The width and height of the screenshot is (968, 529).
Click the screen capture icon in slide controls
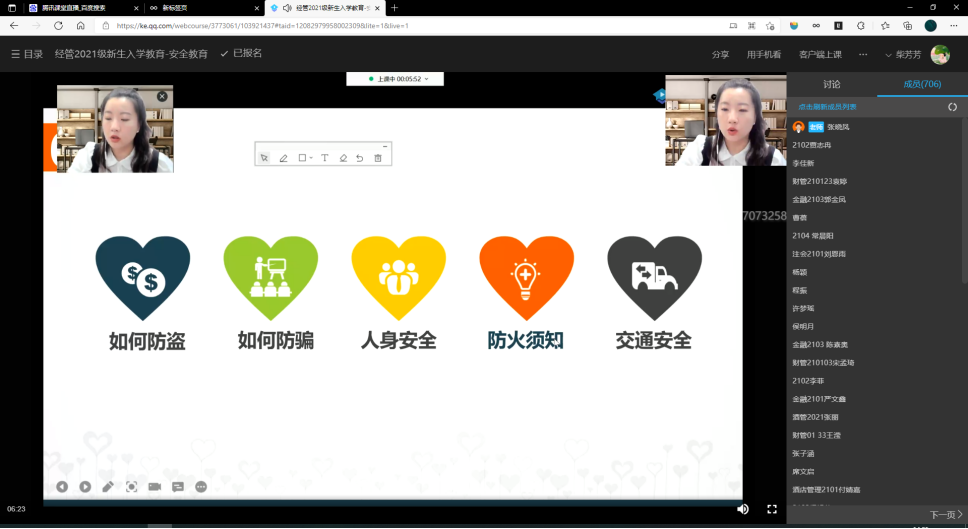point(131,487)
